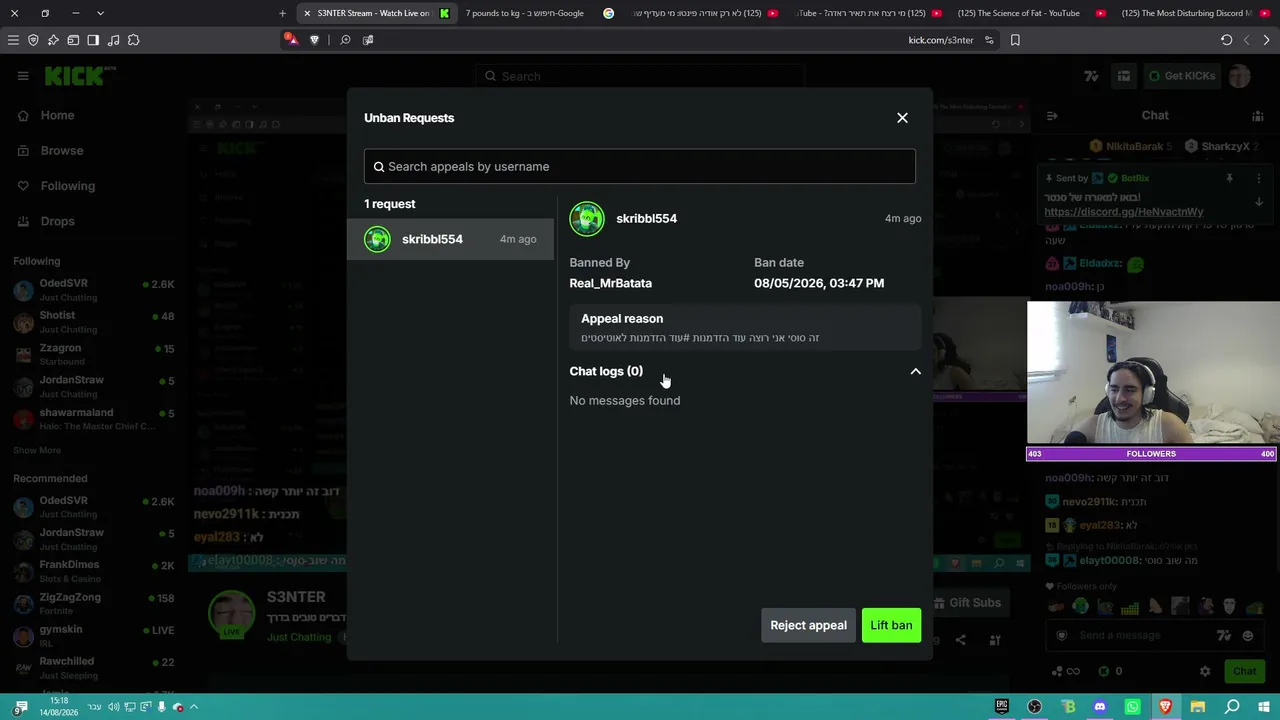Open the Brave shields icon in toolbar
This screenshot has height=720, width=1280.
click(33, 40)
